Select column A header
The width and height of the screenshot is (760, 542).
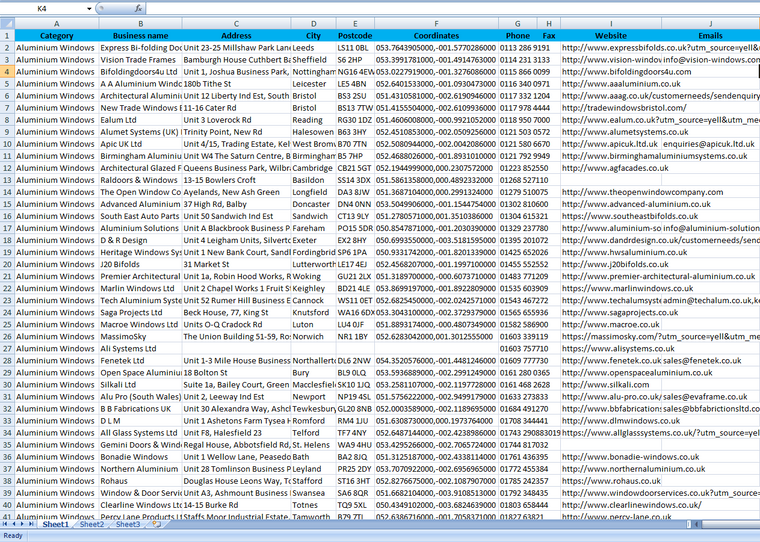pyautogui.click(x=57, y=23)
